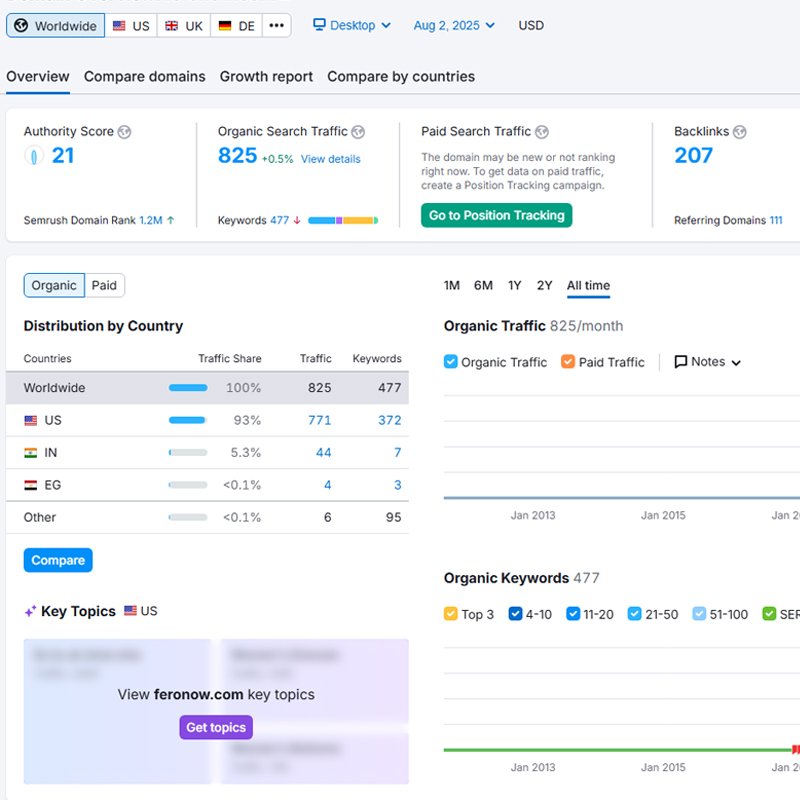Click the globe icon next to Organic Search Traffic
The image size is (800, 800).
(x=358, y=132)
